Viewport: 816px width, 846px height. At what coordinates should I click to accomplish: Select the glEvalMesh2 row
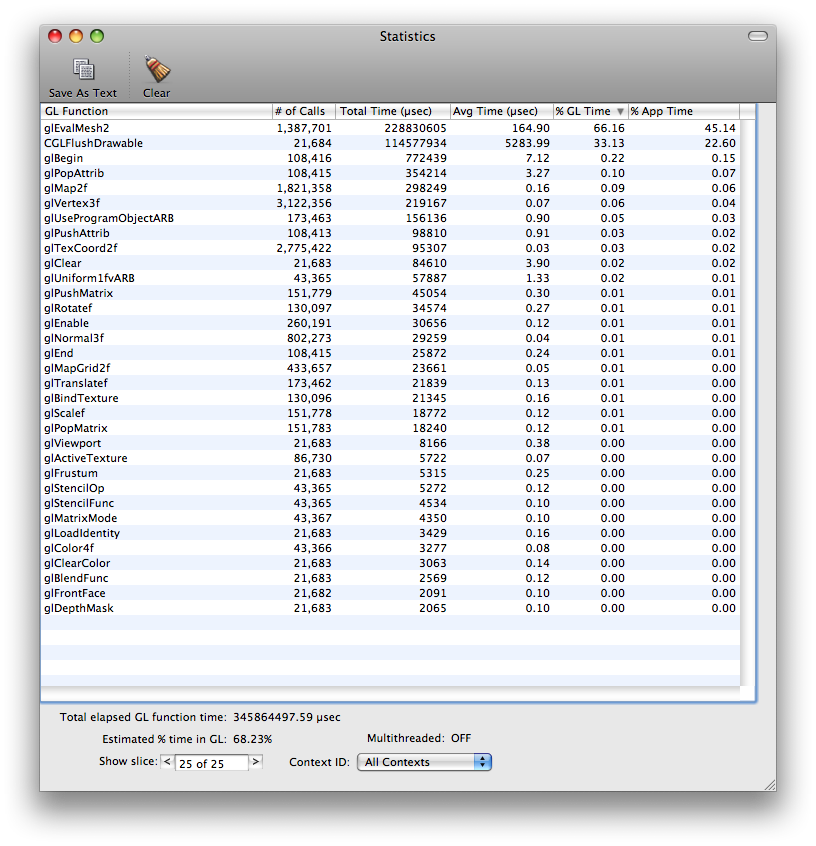tap(390, 128)
